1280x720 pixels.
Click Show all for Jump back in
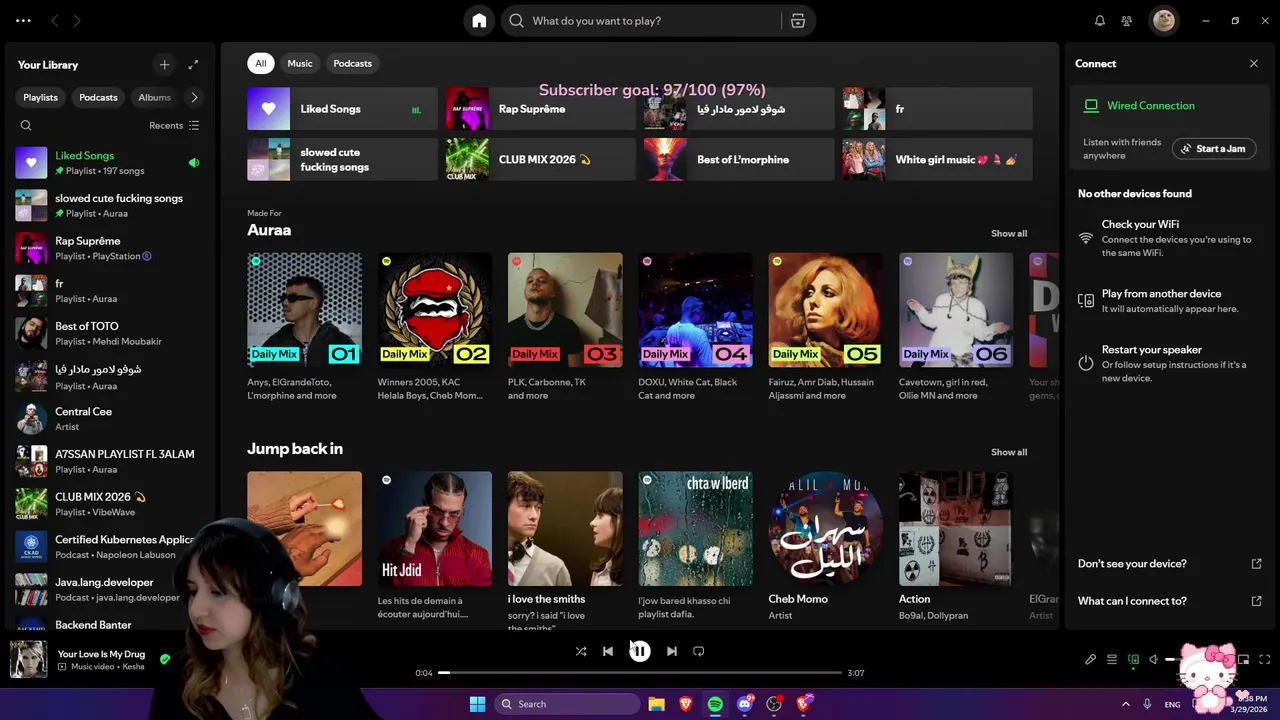point(1009,452)
